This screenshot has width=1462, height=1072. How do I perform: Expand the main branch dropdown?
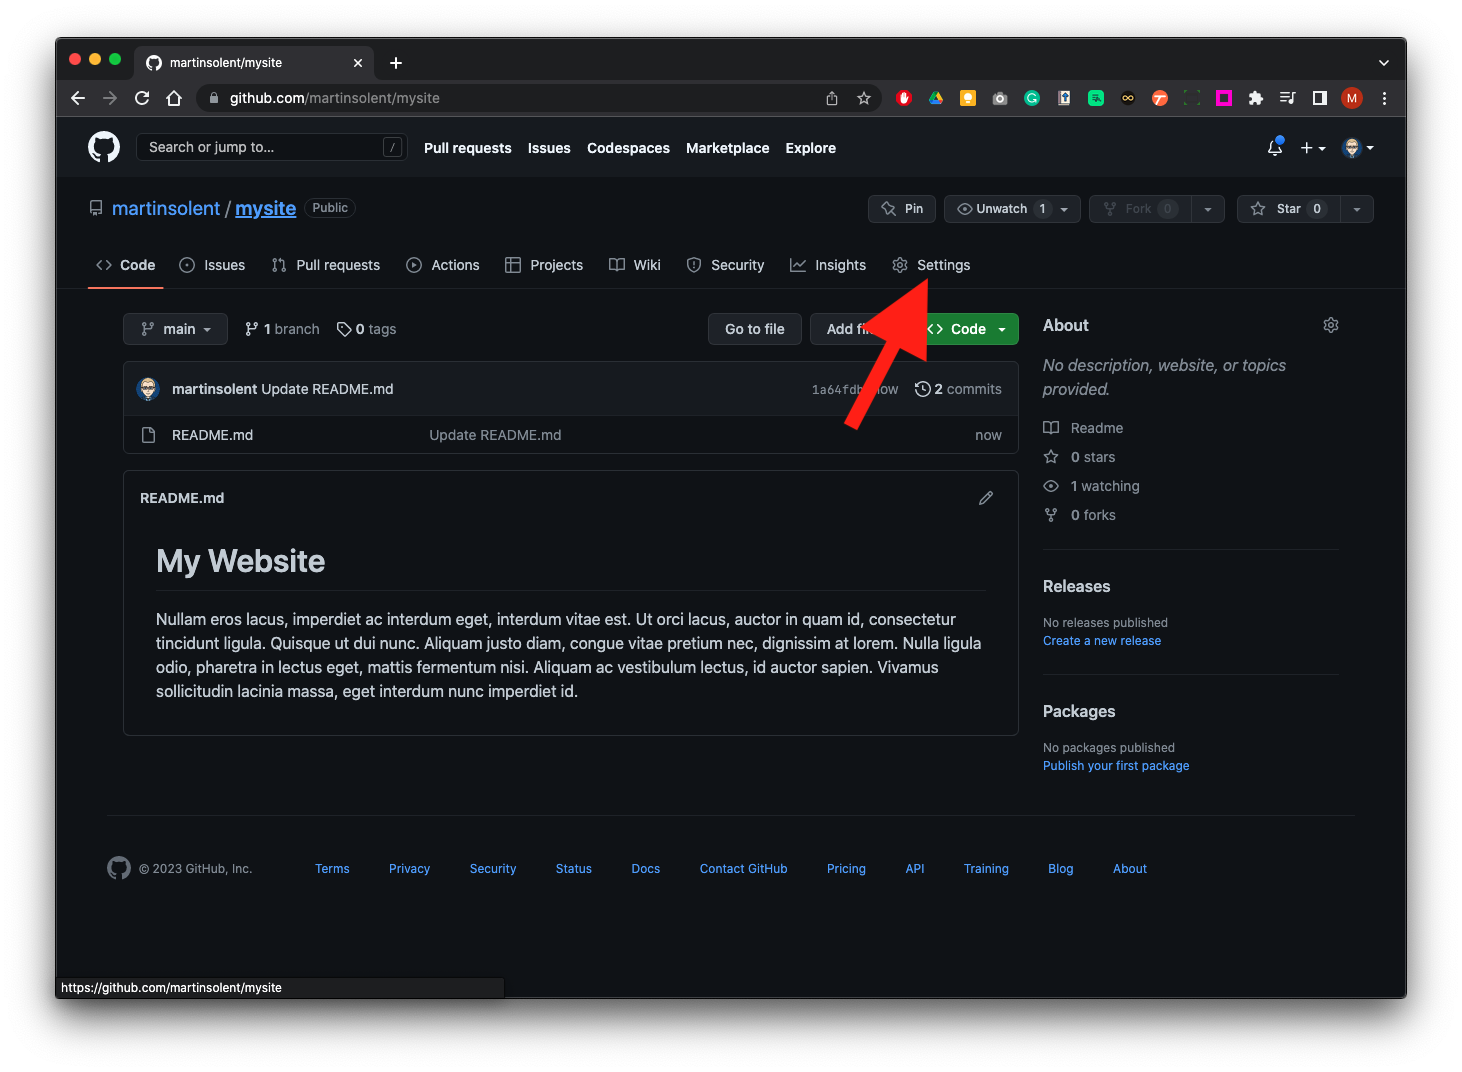click(175, 329)
